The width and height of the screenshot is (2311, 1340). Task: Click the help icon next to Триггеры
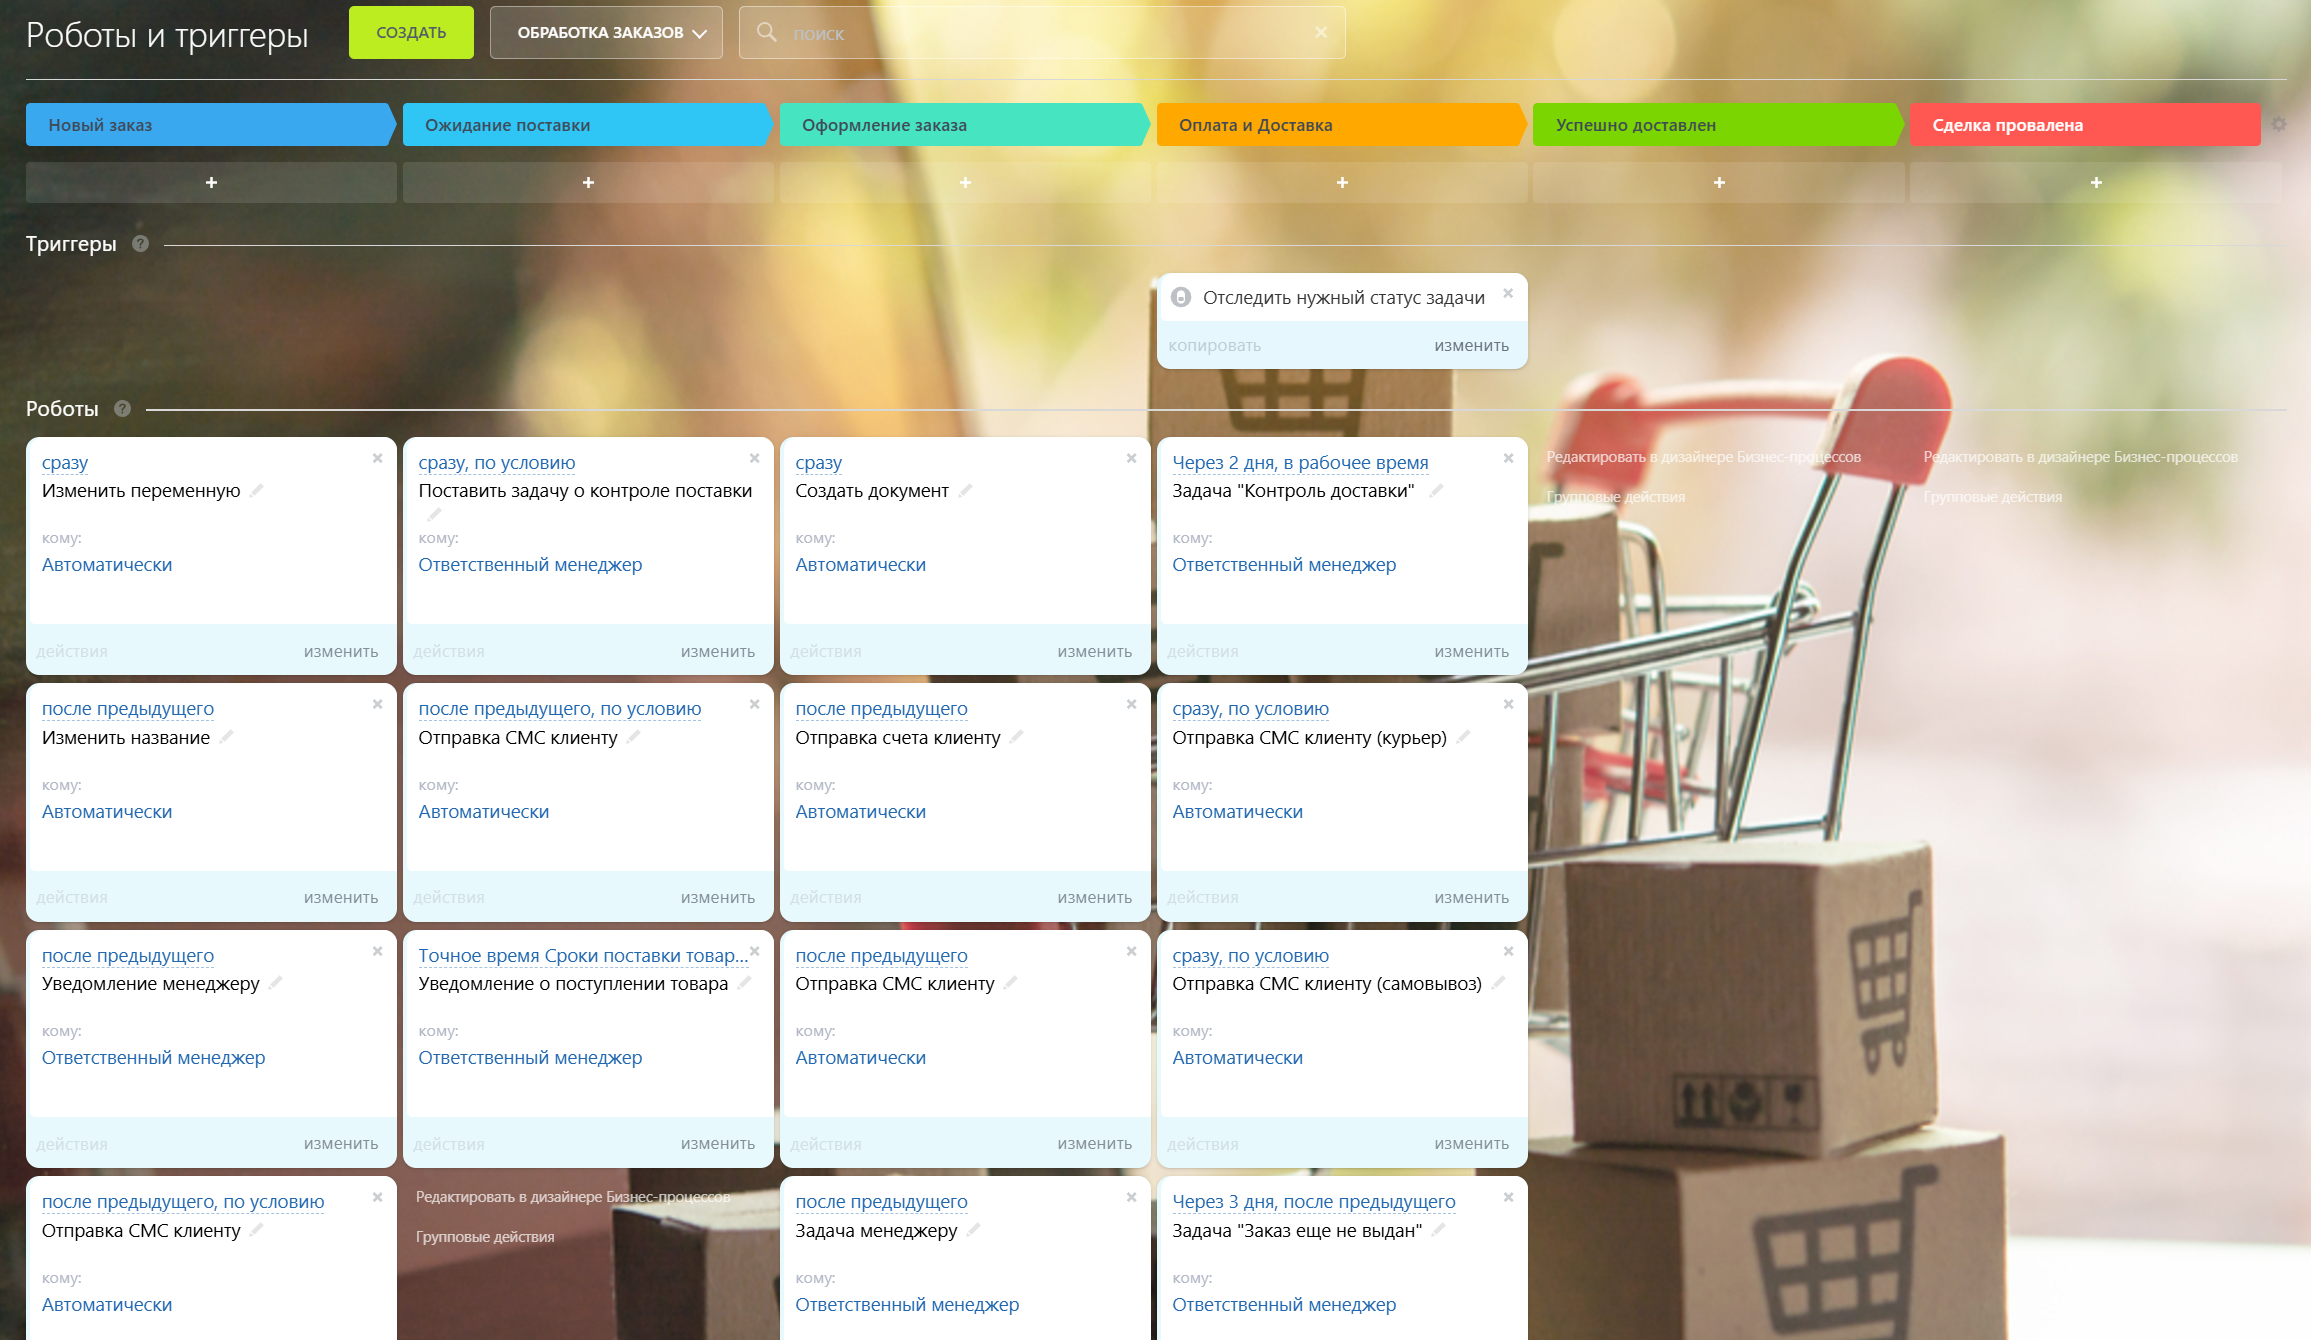pos(140,243)
